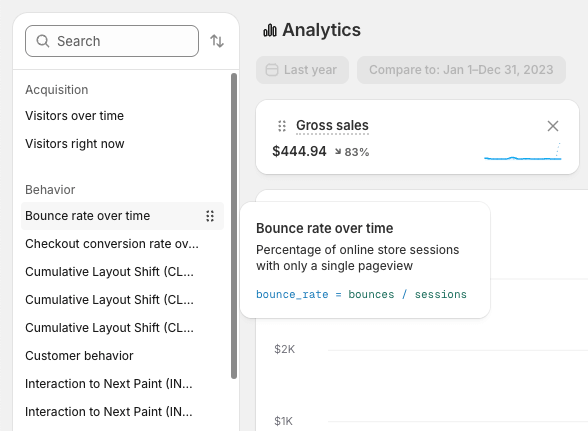This screenshot has width=588, height=431.
Task: Click the 83% decrease indicator
Action: pos(352,152)
